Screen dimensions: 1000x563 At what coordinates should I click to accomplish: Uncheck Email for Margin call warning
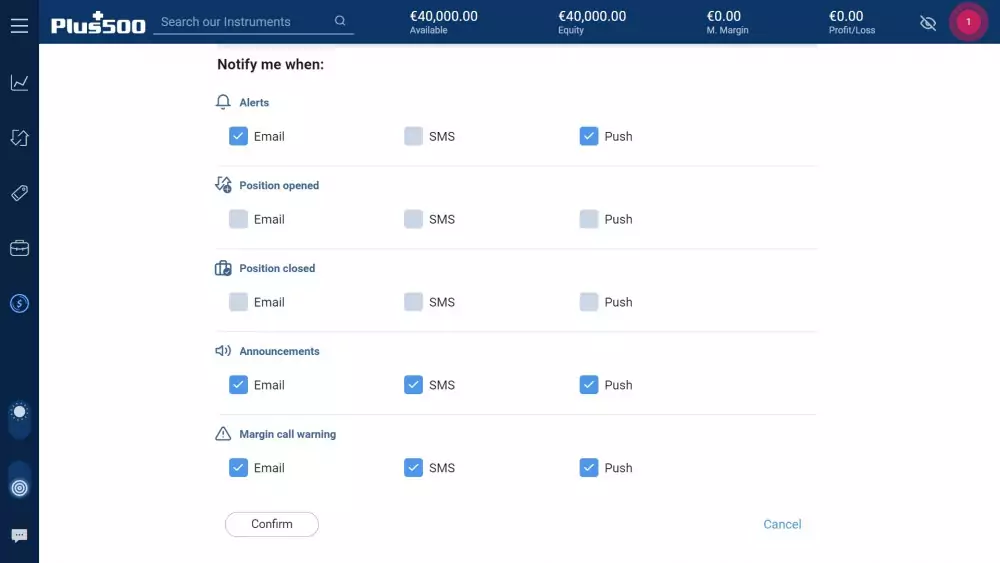coord(238,467)
